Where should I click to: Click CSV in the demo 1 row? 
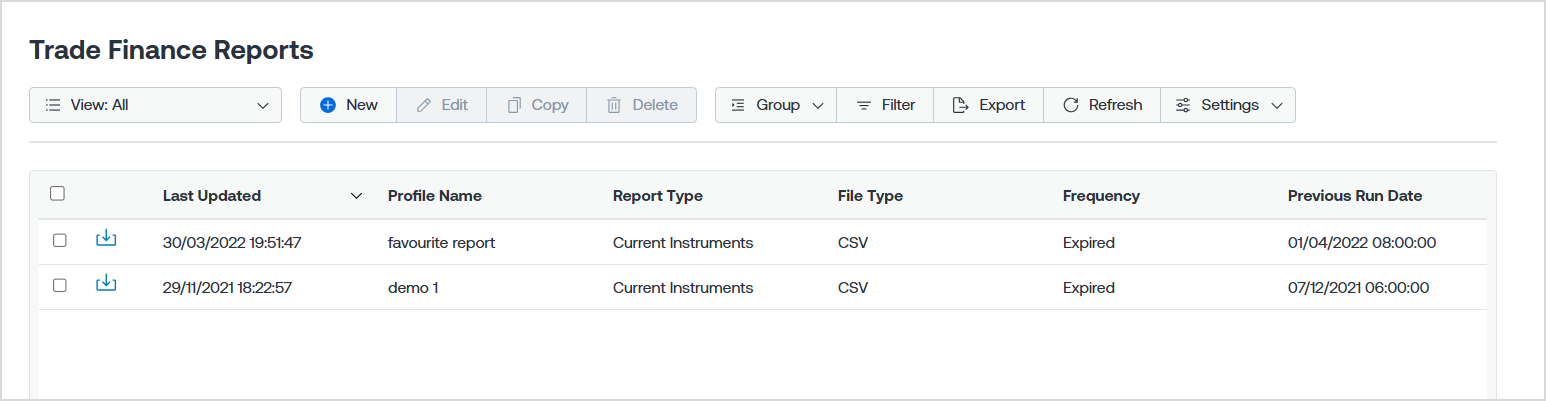(853, 288)
